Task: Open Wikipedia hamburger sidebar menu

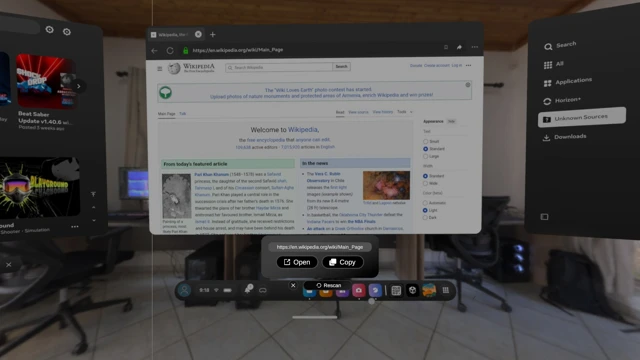Action: [160, 69]
